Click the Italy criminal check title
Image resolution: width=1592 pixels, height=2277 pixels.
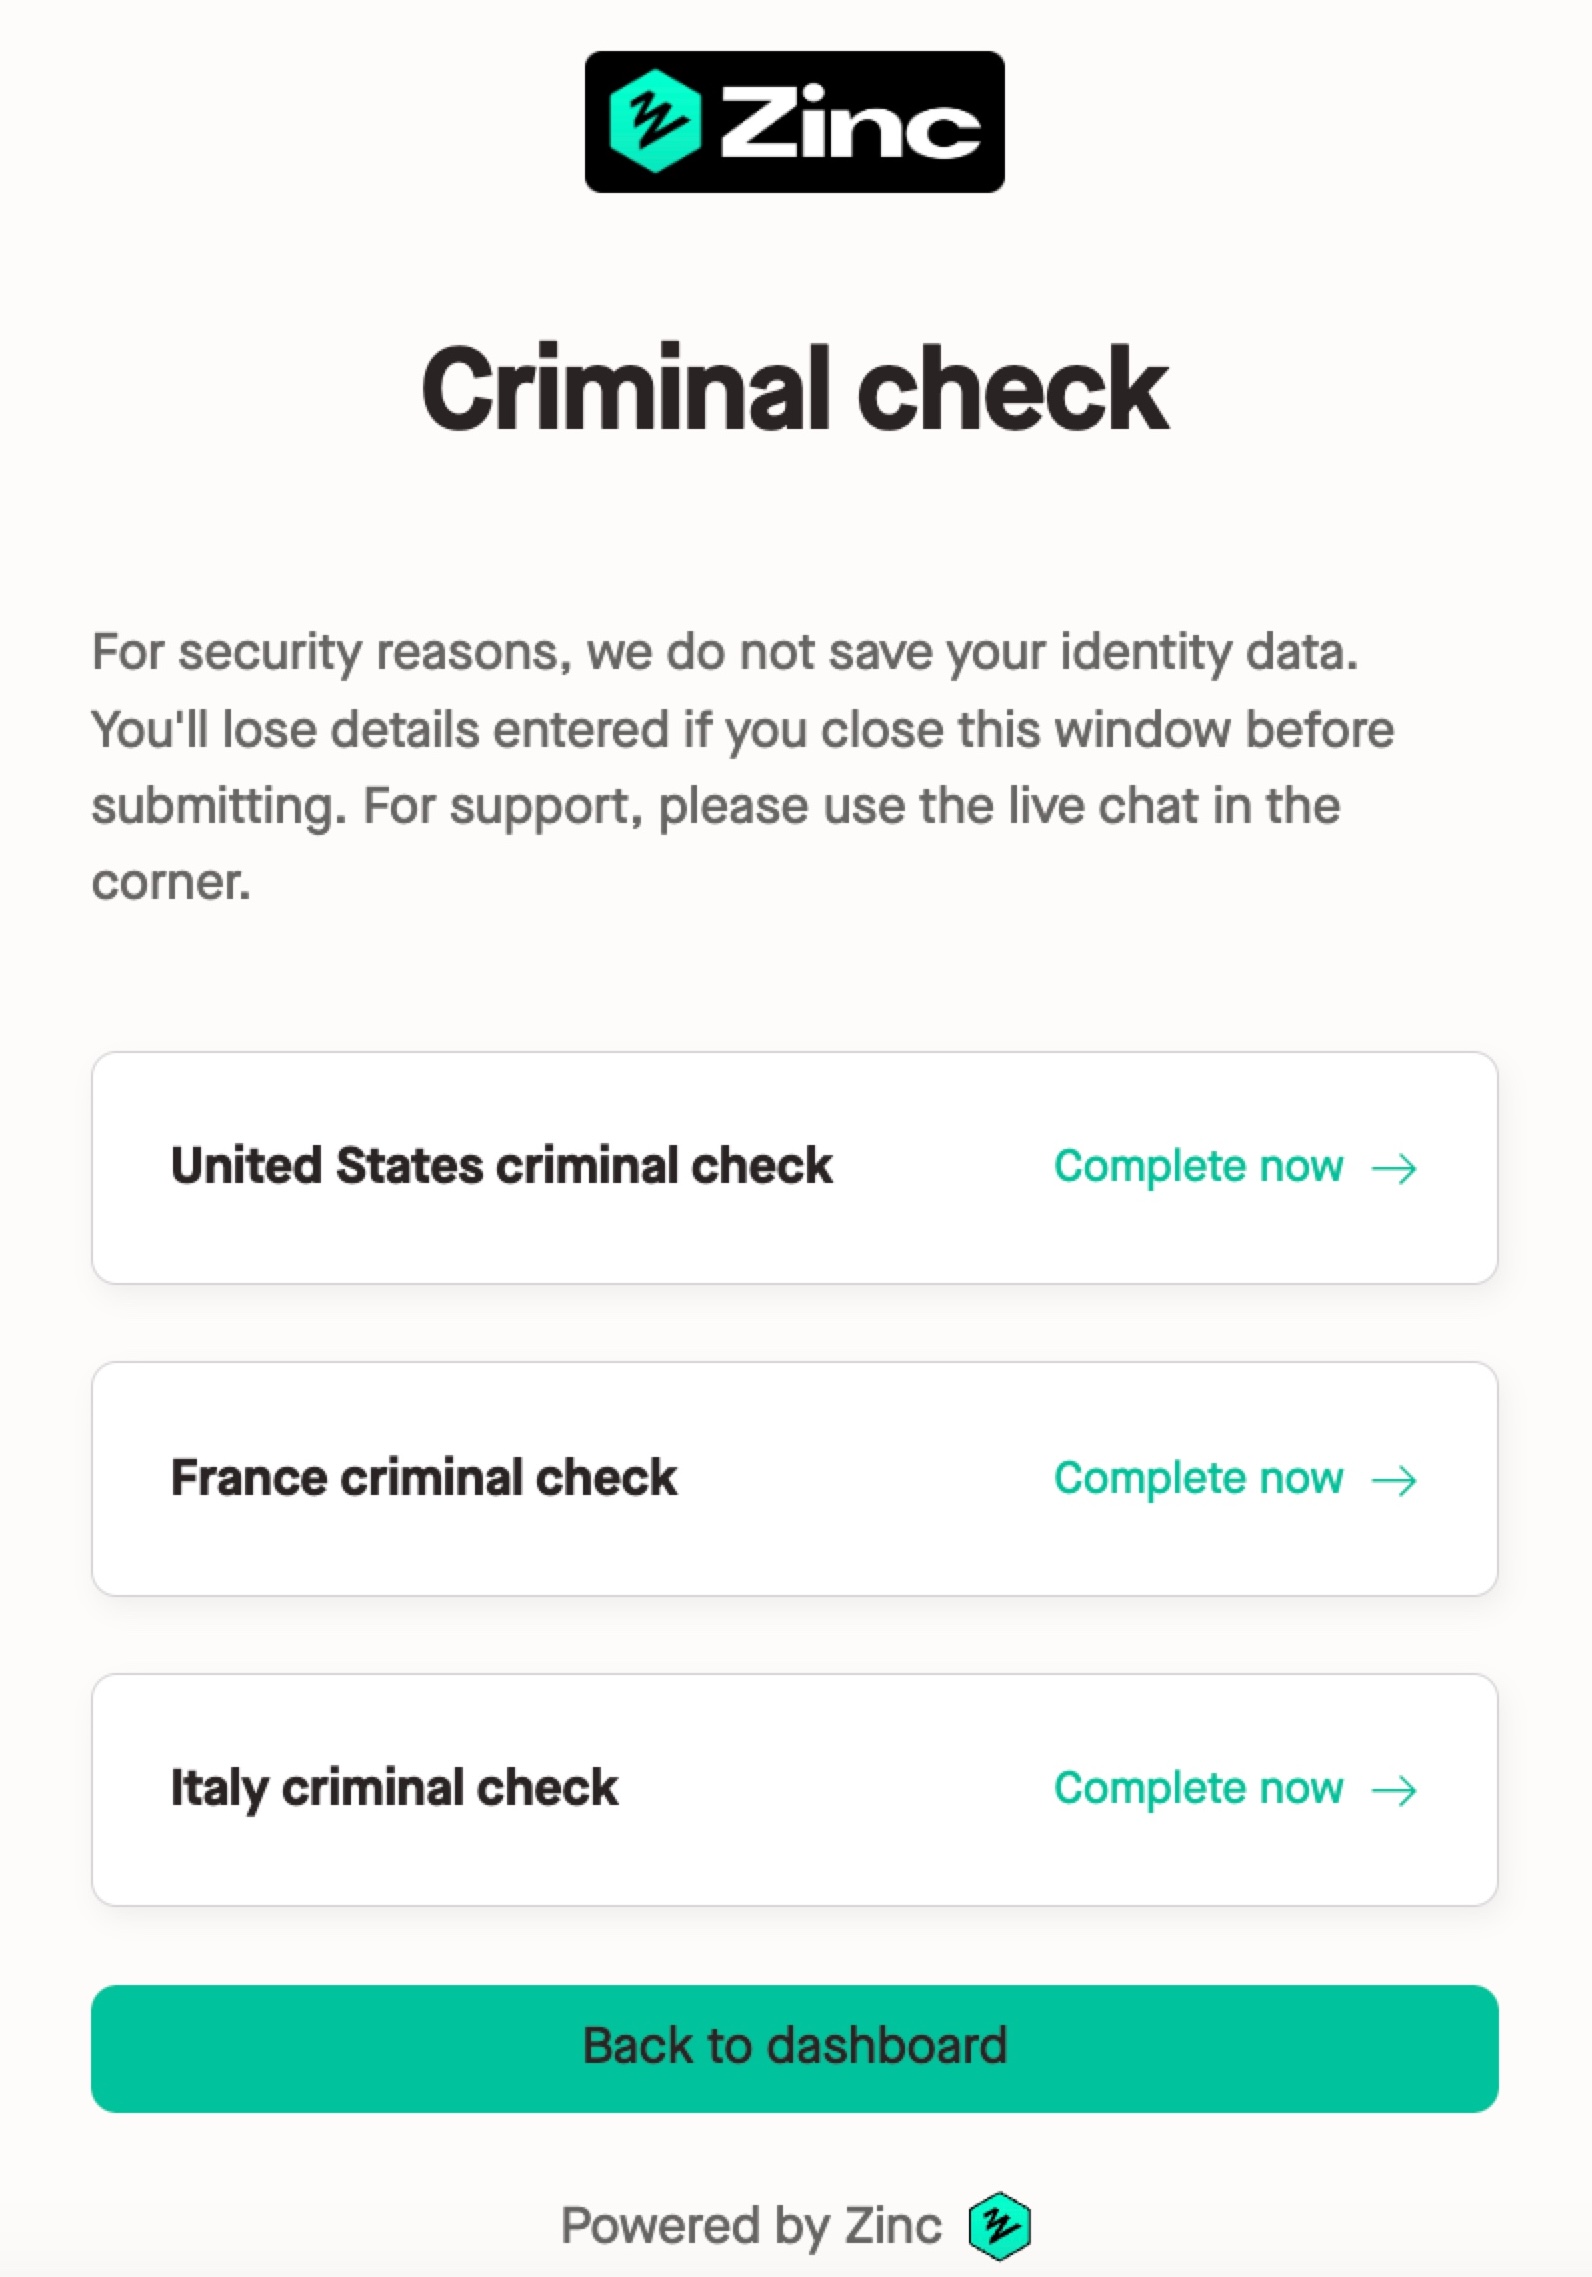394,1790
